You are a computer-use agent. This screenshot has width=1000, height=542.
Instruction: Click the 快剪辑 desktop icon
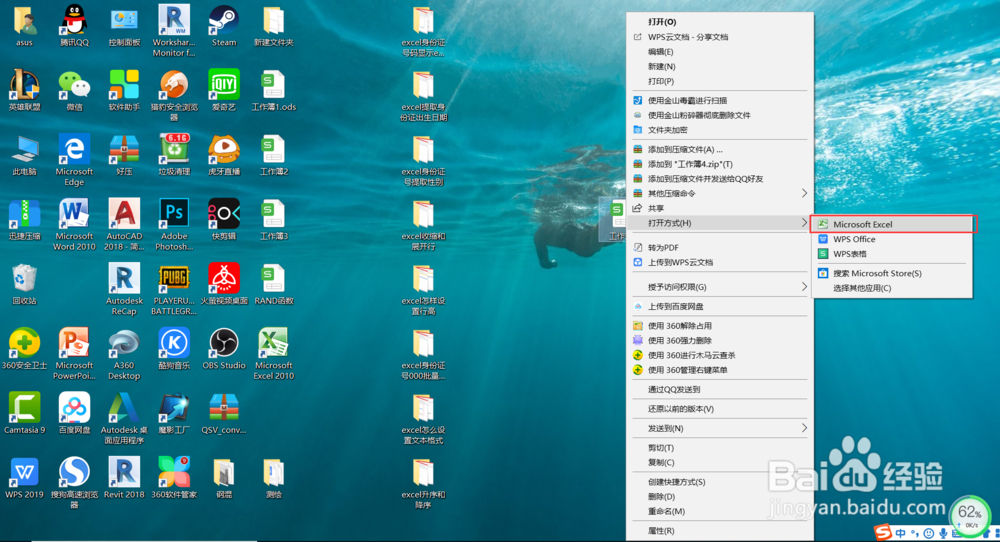pyautogui.click(x=224, y=219)
